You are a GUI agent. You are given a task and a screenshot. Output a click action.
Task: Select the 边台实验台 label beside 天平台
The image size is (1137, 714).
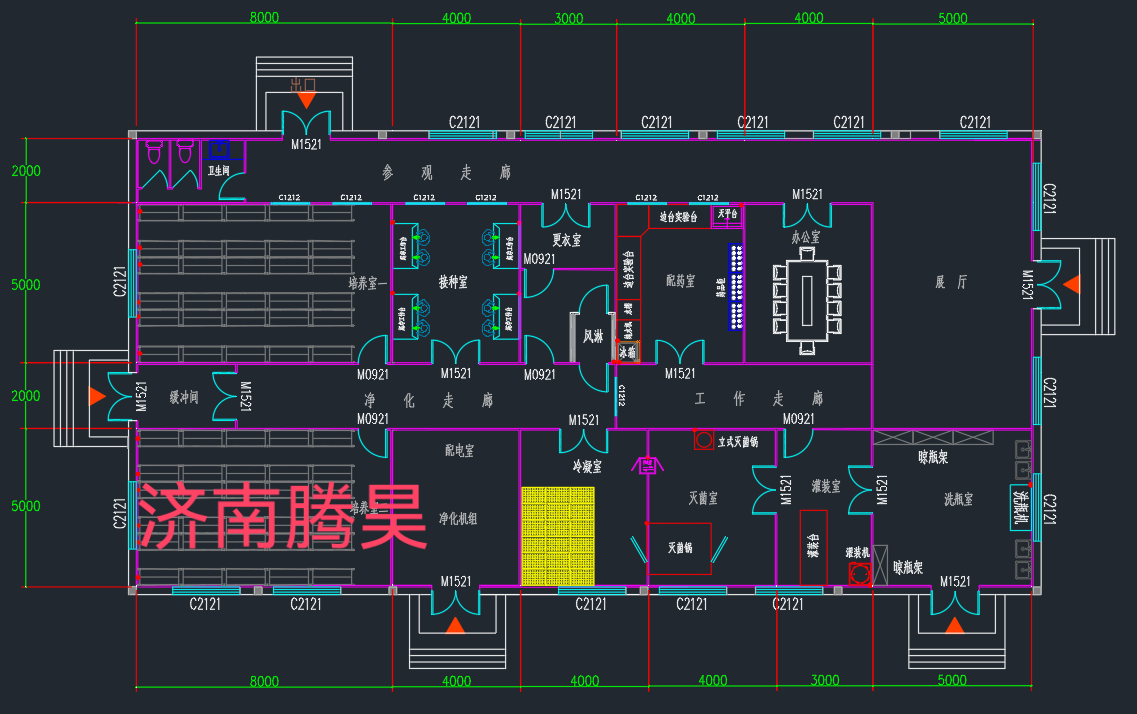pos(678,217)
